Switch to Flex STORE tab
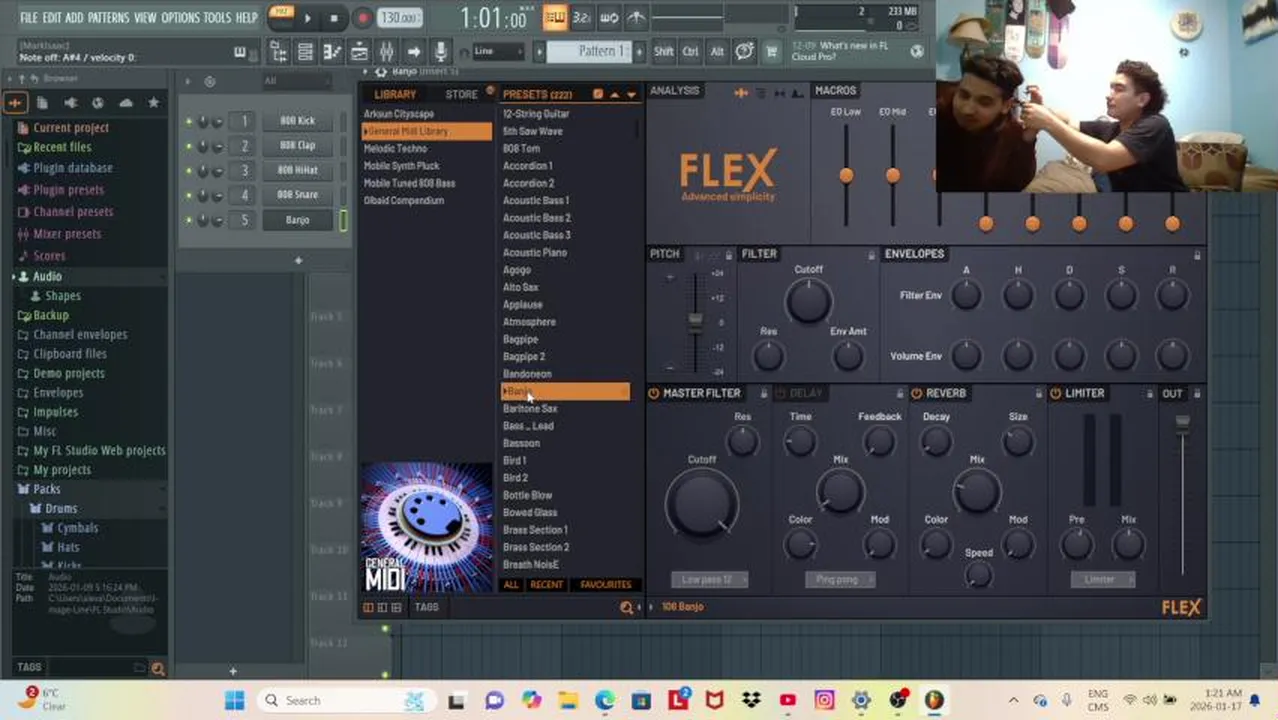Viewport: 1278px width, 720px height. click(461, 95)
